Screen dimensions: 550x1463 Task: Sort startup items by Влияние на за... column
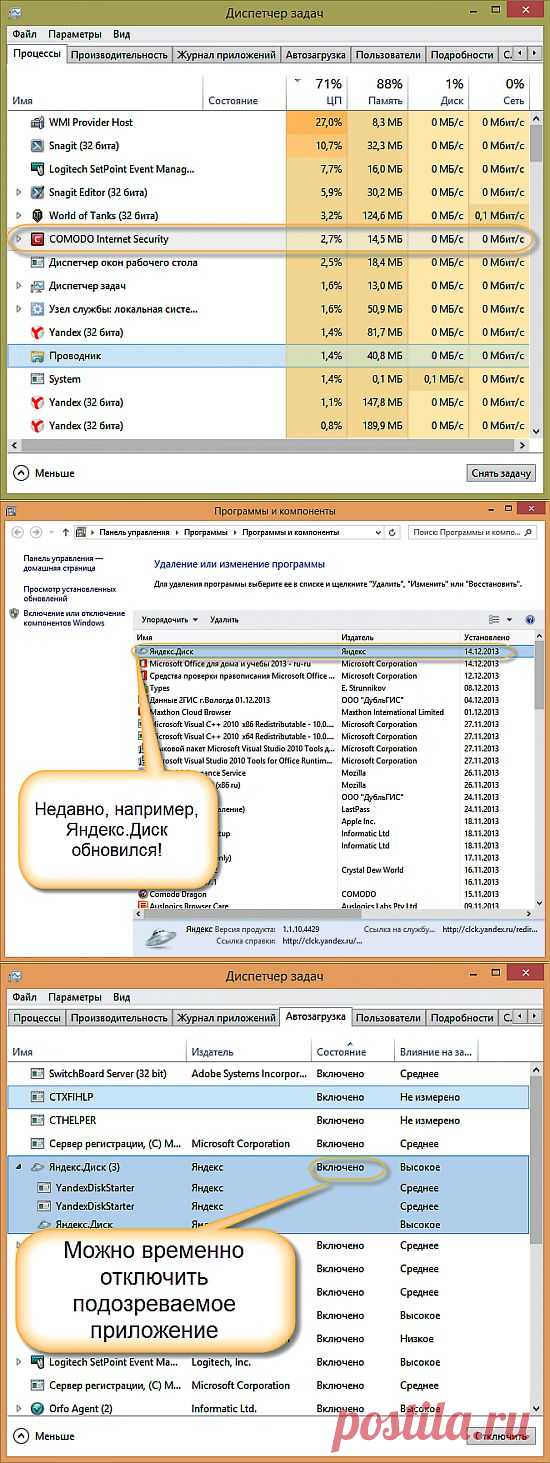(x=436, y=1051)
